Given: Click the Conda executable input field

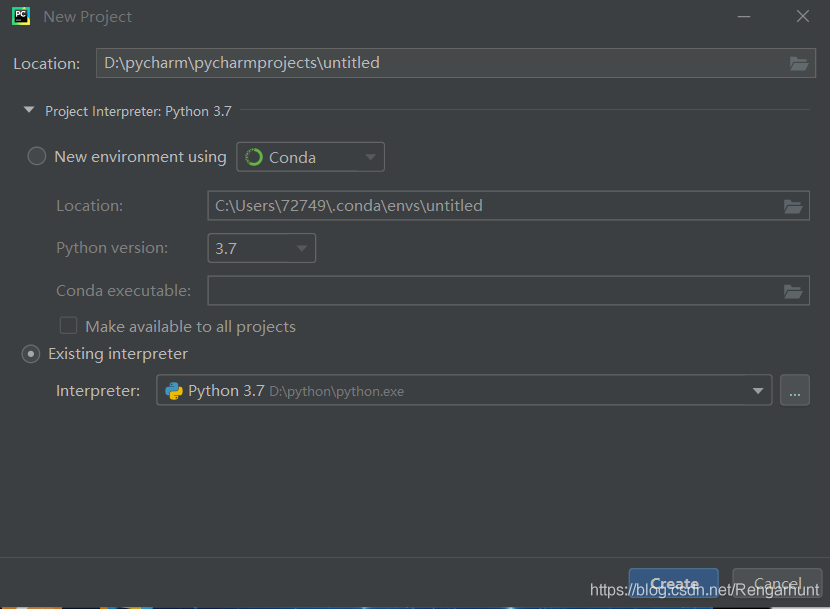Looking at the screenshot, I should click(x=508, y=290).
